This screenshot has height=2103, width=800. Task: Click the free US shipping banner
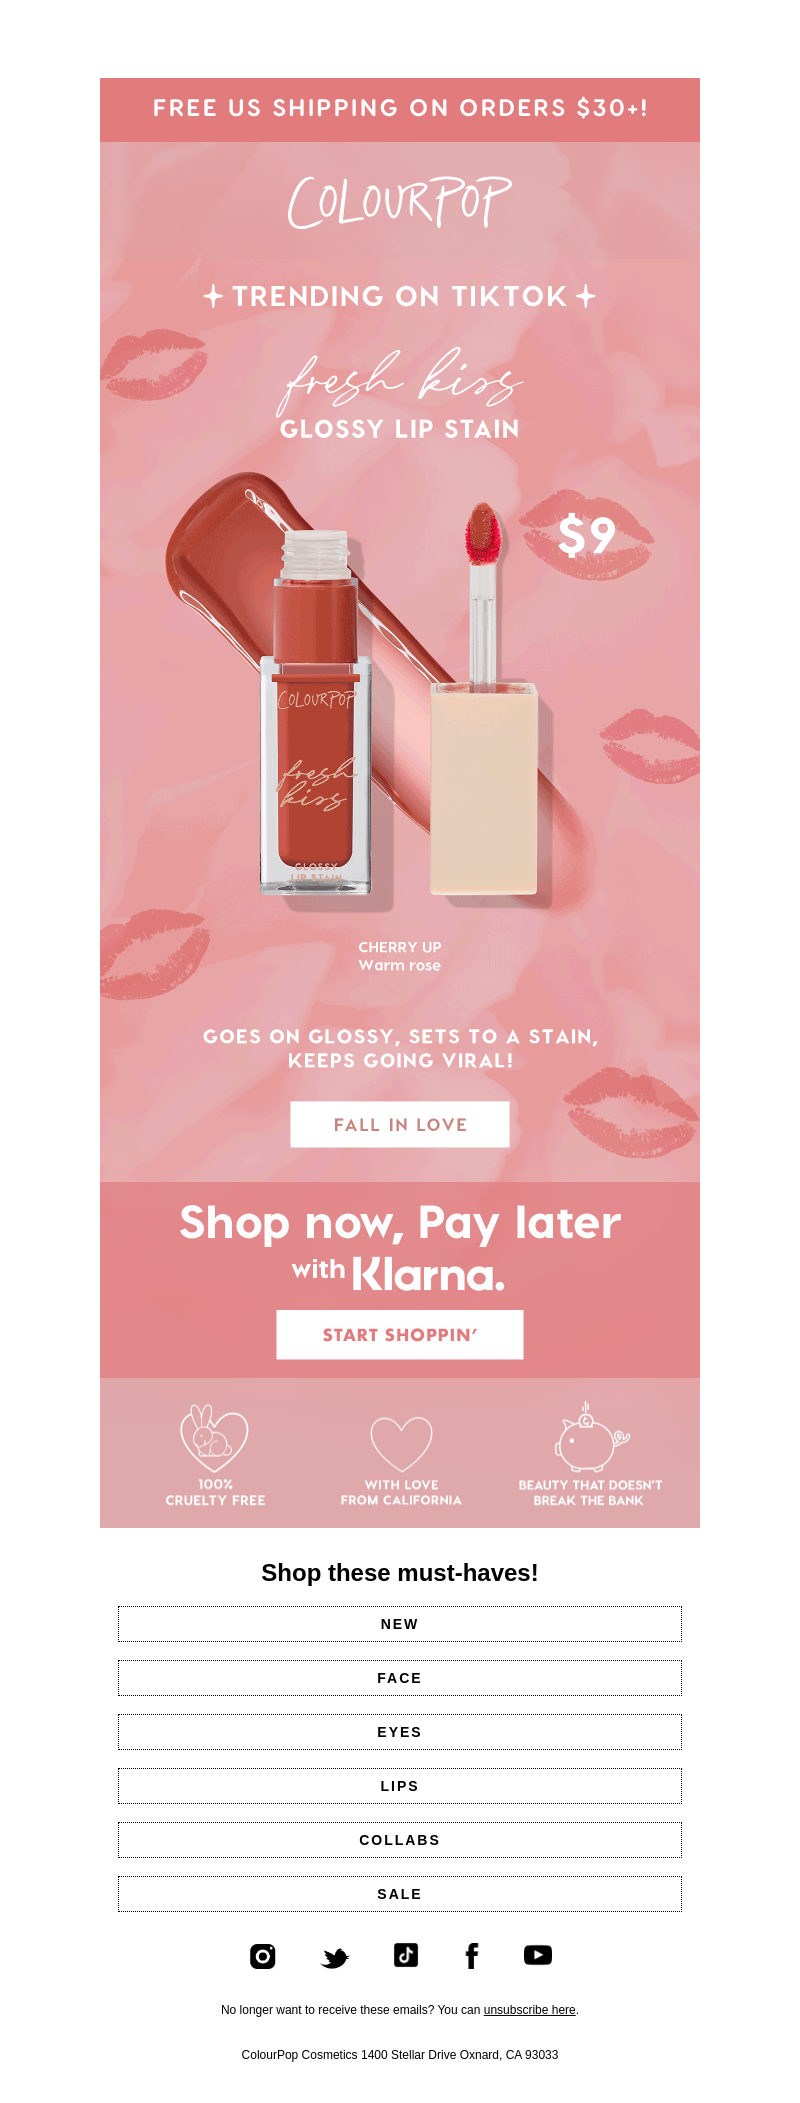click(400, 109)
